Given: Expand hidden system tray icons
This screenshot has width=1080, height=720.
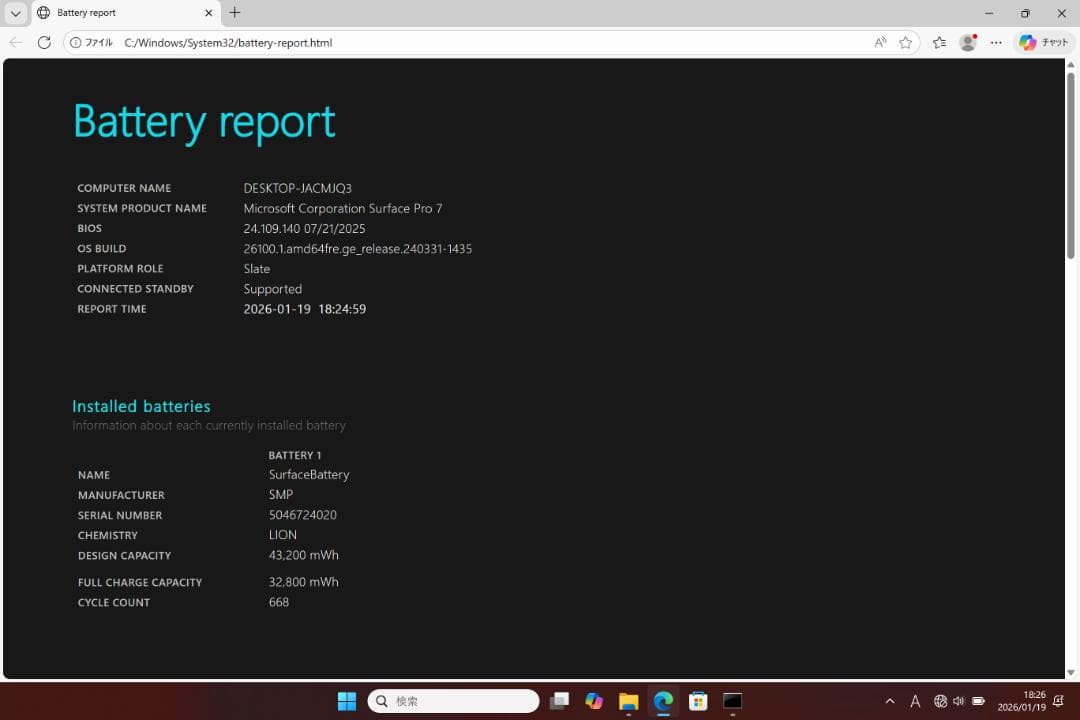Looking at the screenshot, I should (x=889, y=701).
